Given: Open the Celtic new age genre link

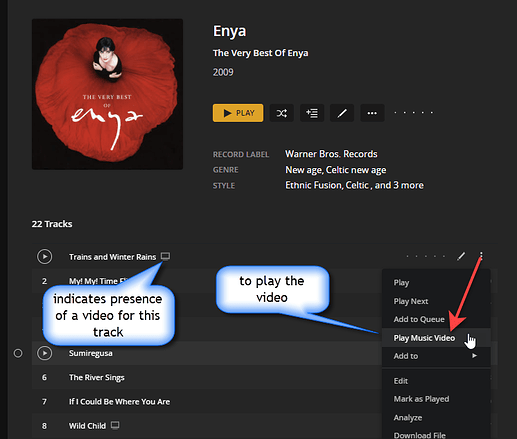Looking at the screenshot, I should click(356, 170).
